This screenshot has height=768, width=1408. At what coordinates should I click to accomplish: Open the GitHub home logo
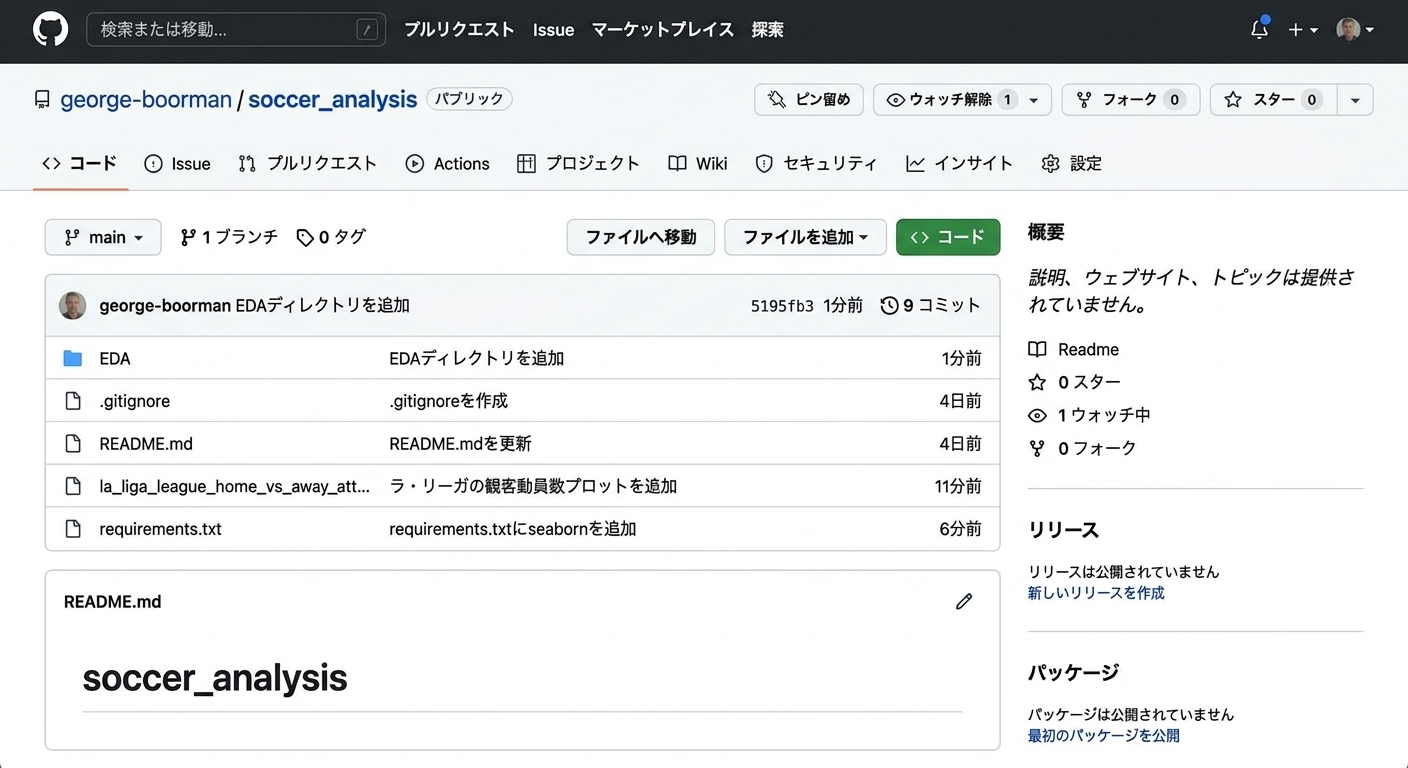click(50, 29)
